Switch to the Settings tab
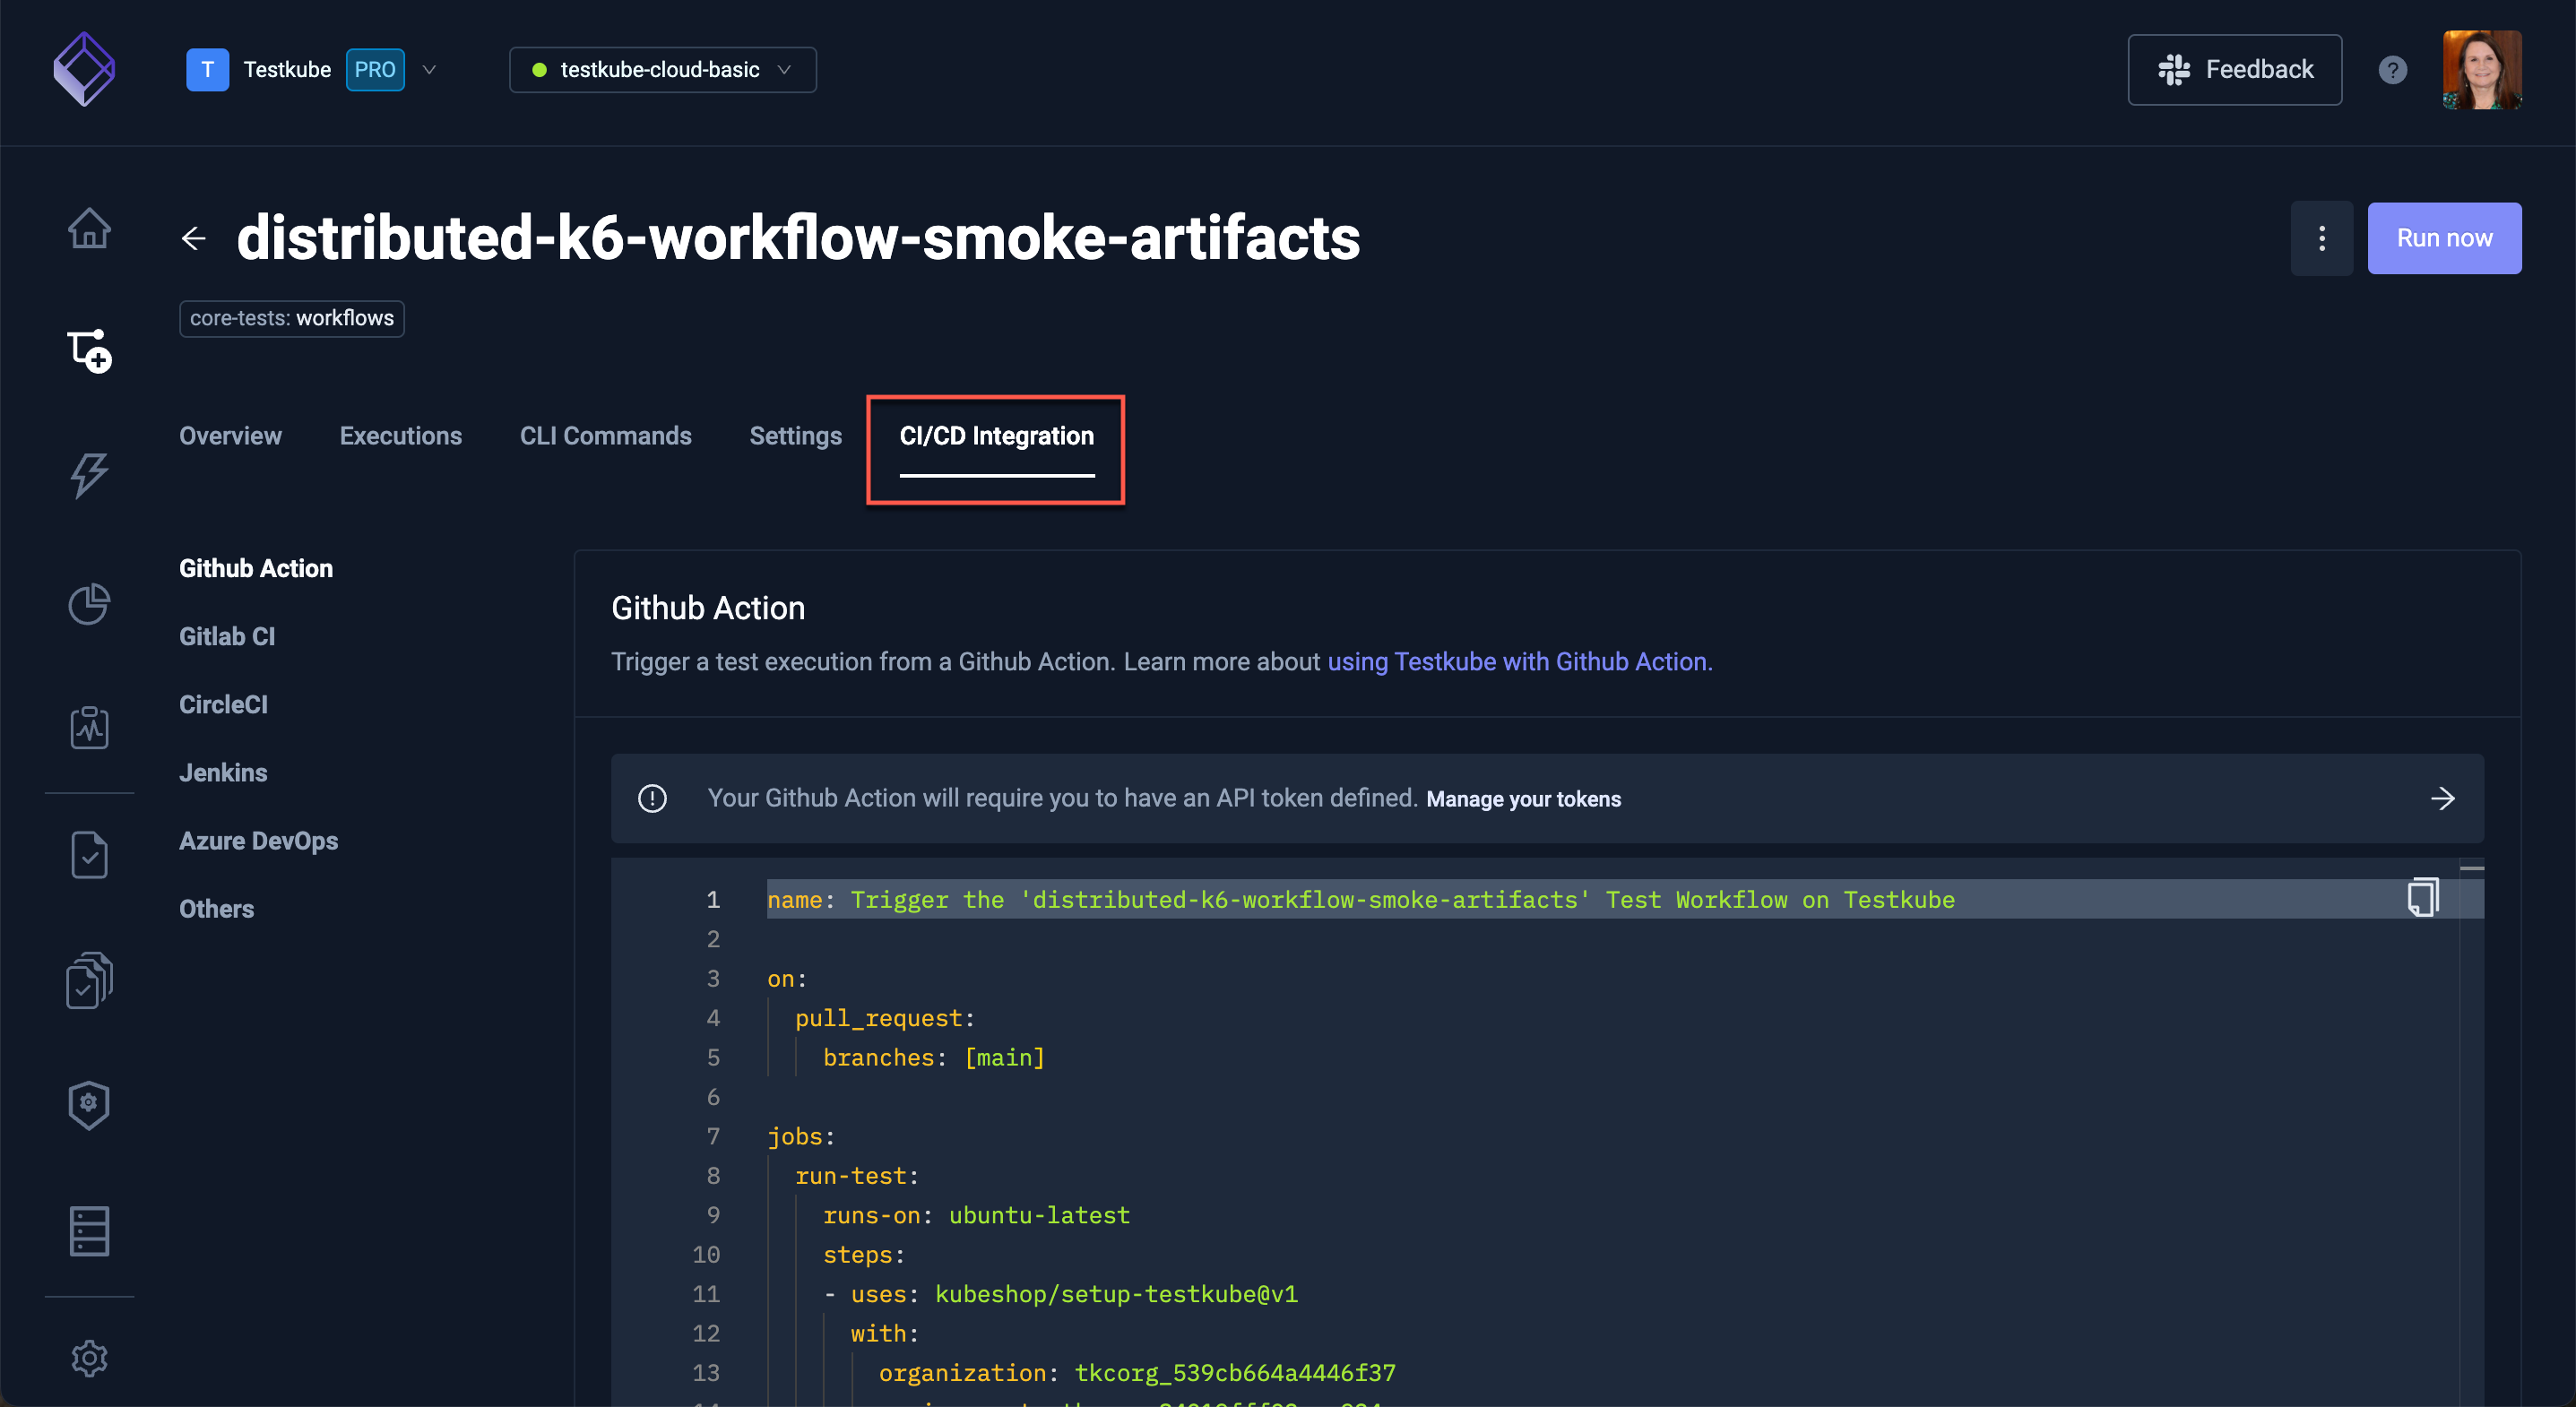This screenshot has height=1407, width=2576. [795, 436]
